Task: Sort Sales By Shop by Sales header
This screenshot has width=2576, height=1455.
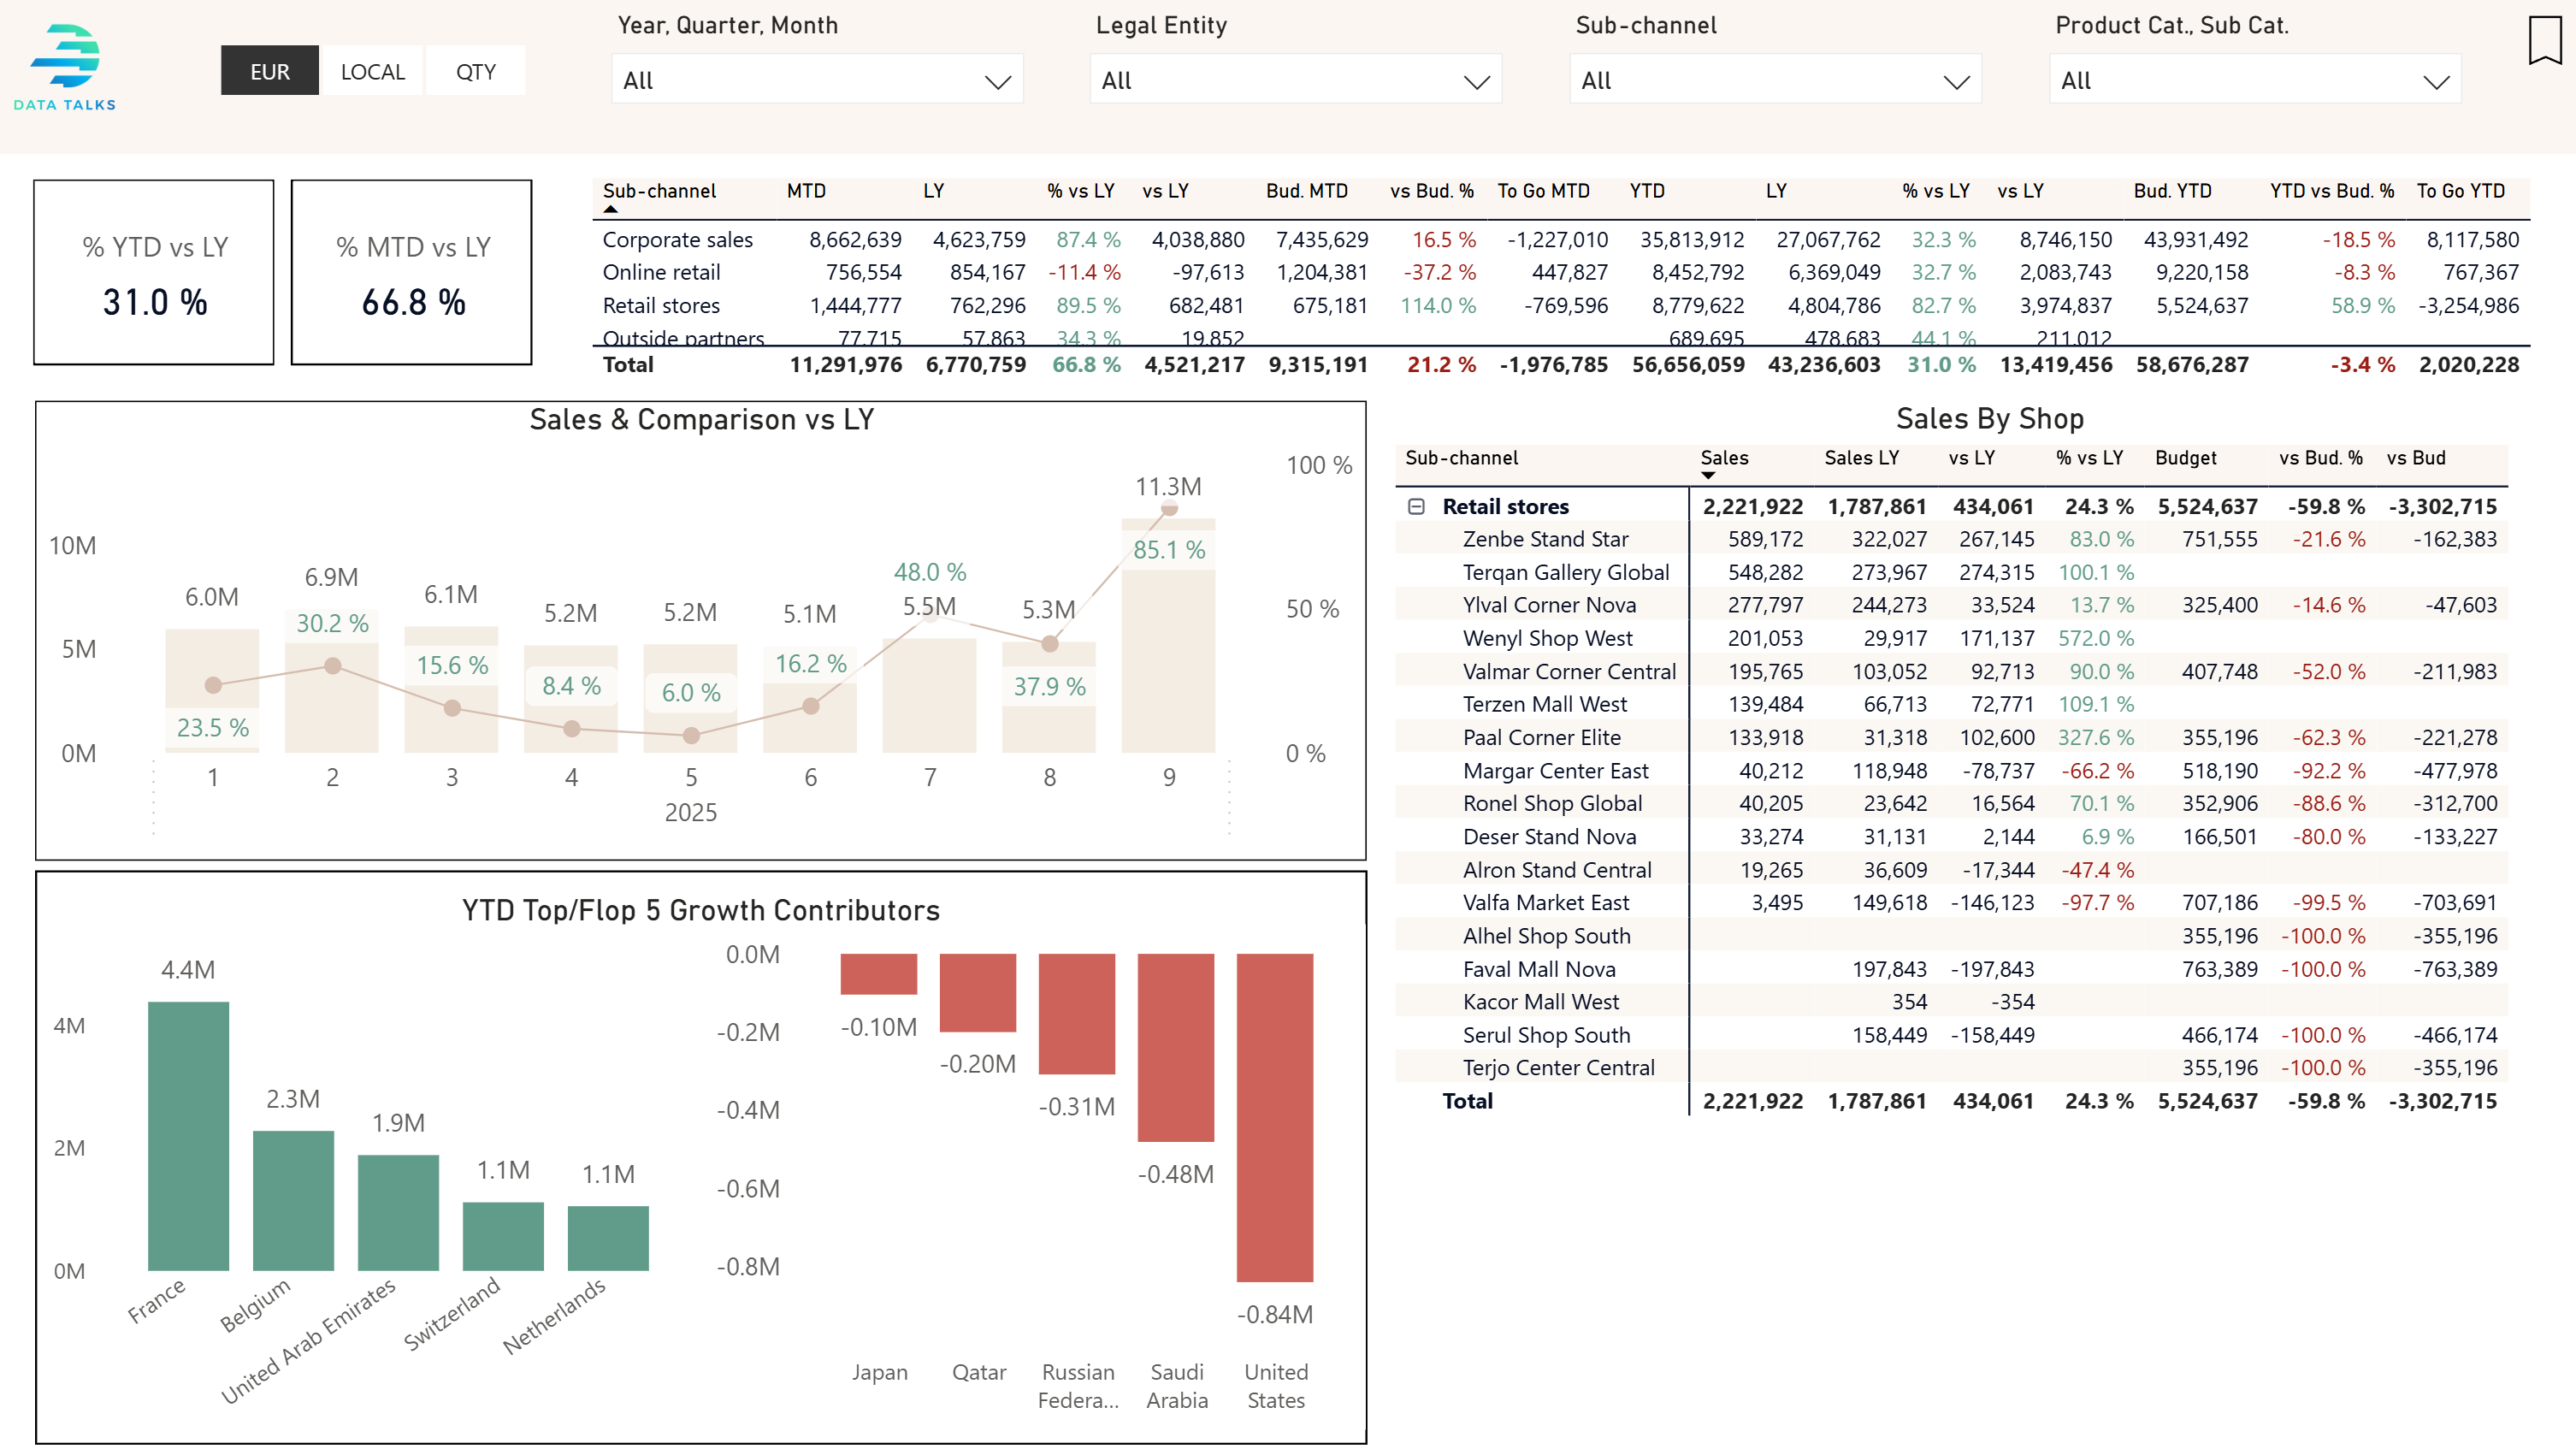Action: [1724, 458]
